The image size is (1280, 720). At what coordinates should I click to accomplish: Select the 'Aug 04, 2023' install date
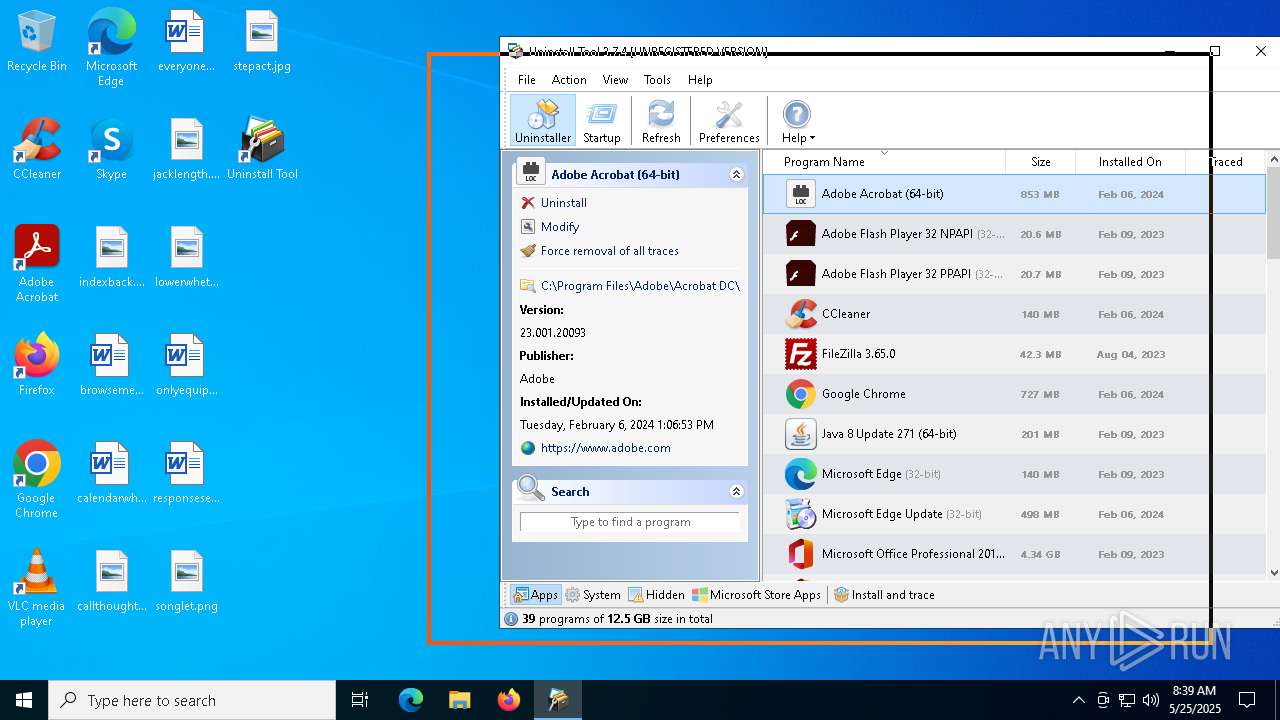tap(1130, 354)
